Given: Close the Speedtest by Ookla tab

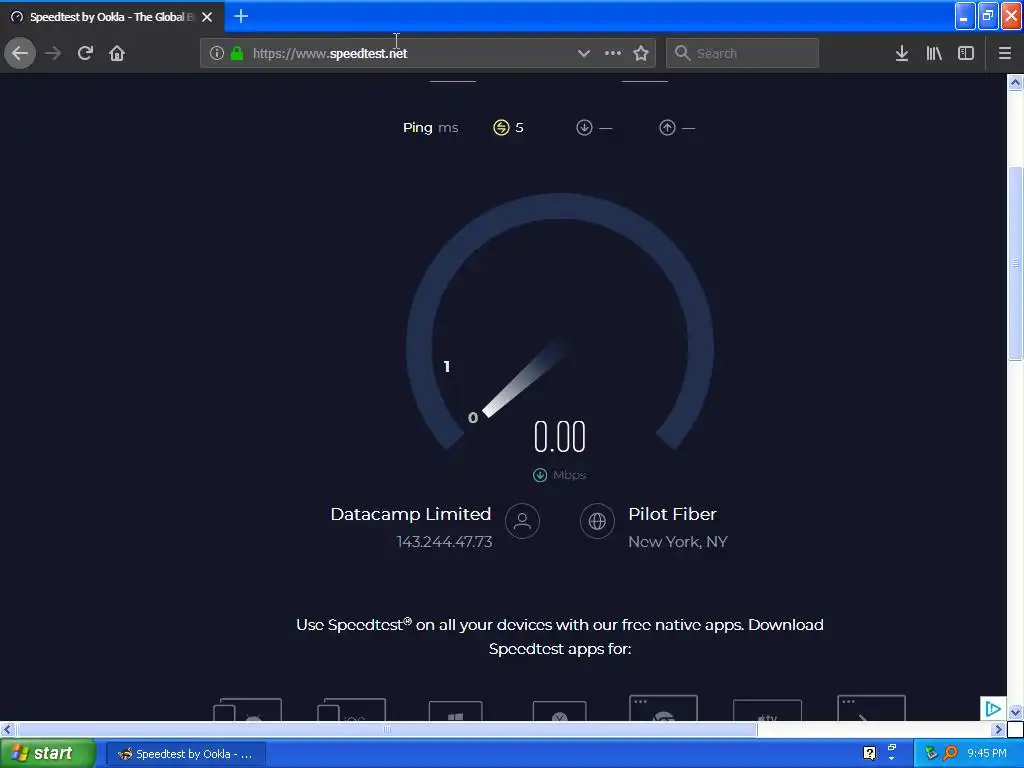Looking at the screenshot, I should tap(207, 17).
